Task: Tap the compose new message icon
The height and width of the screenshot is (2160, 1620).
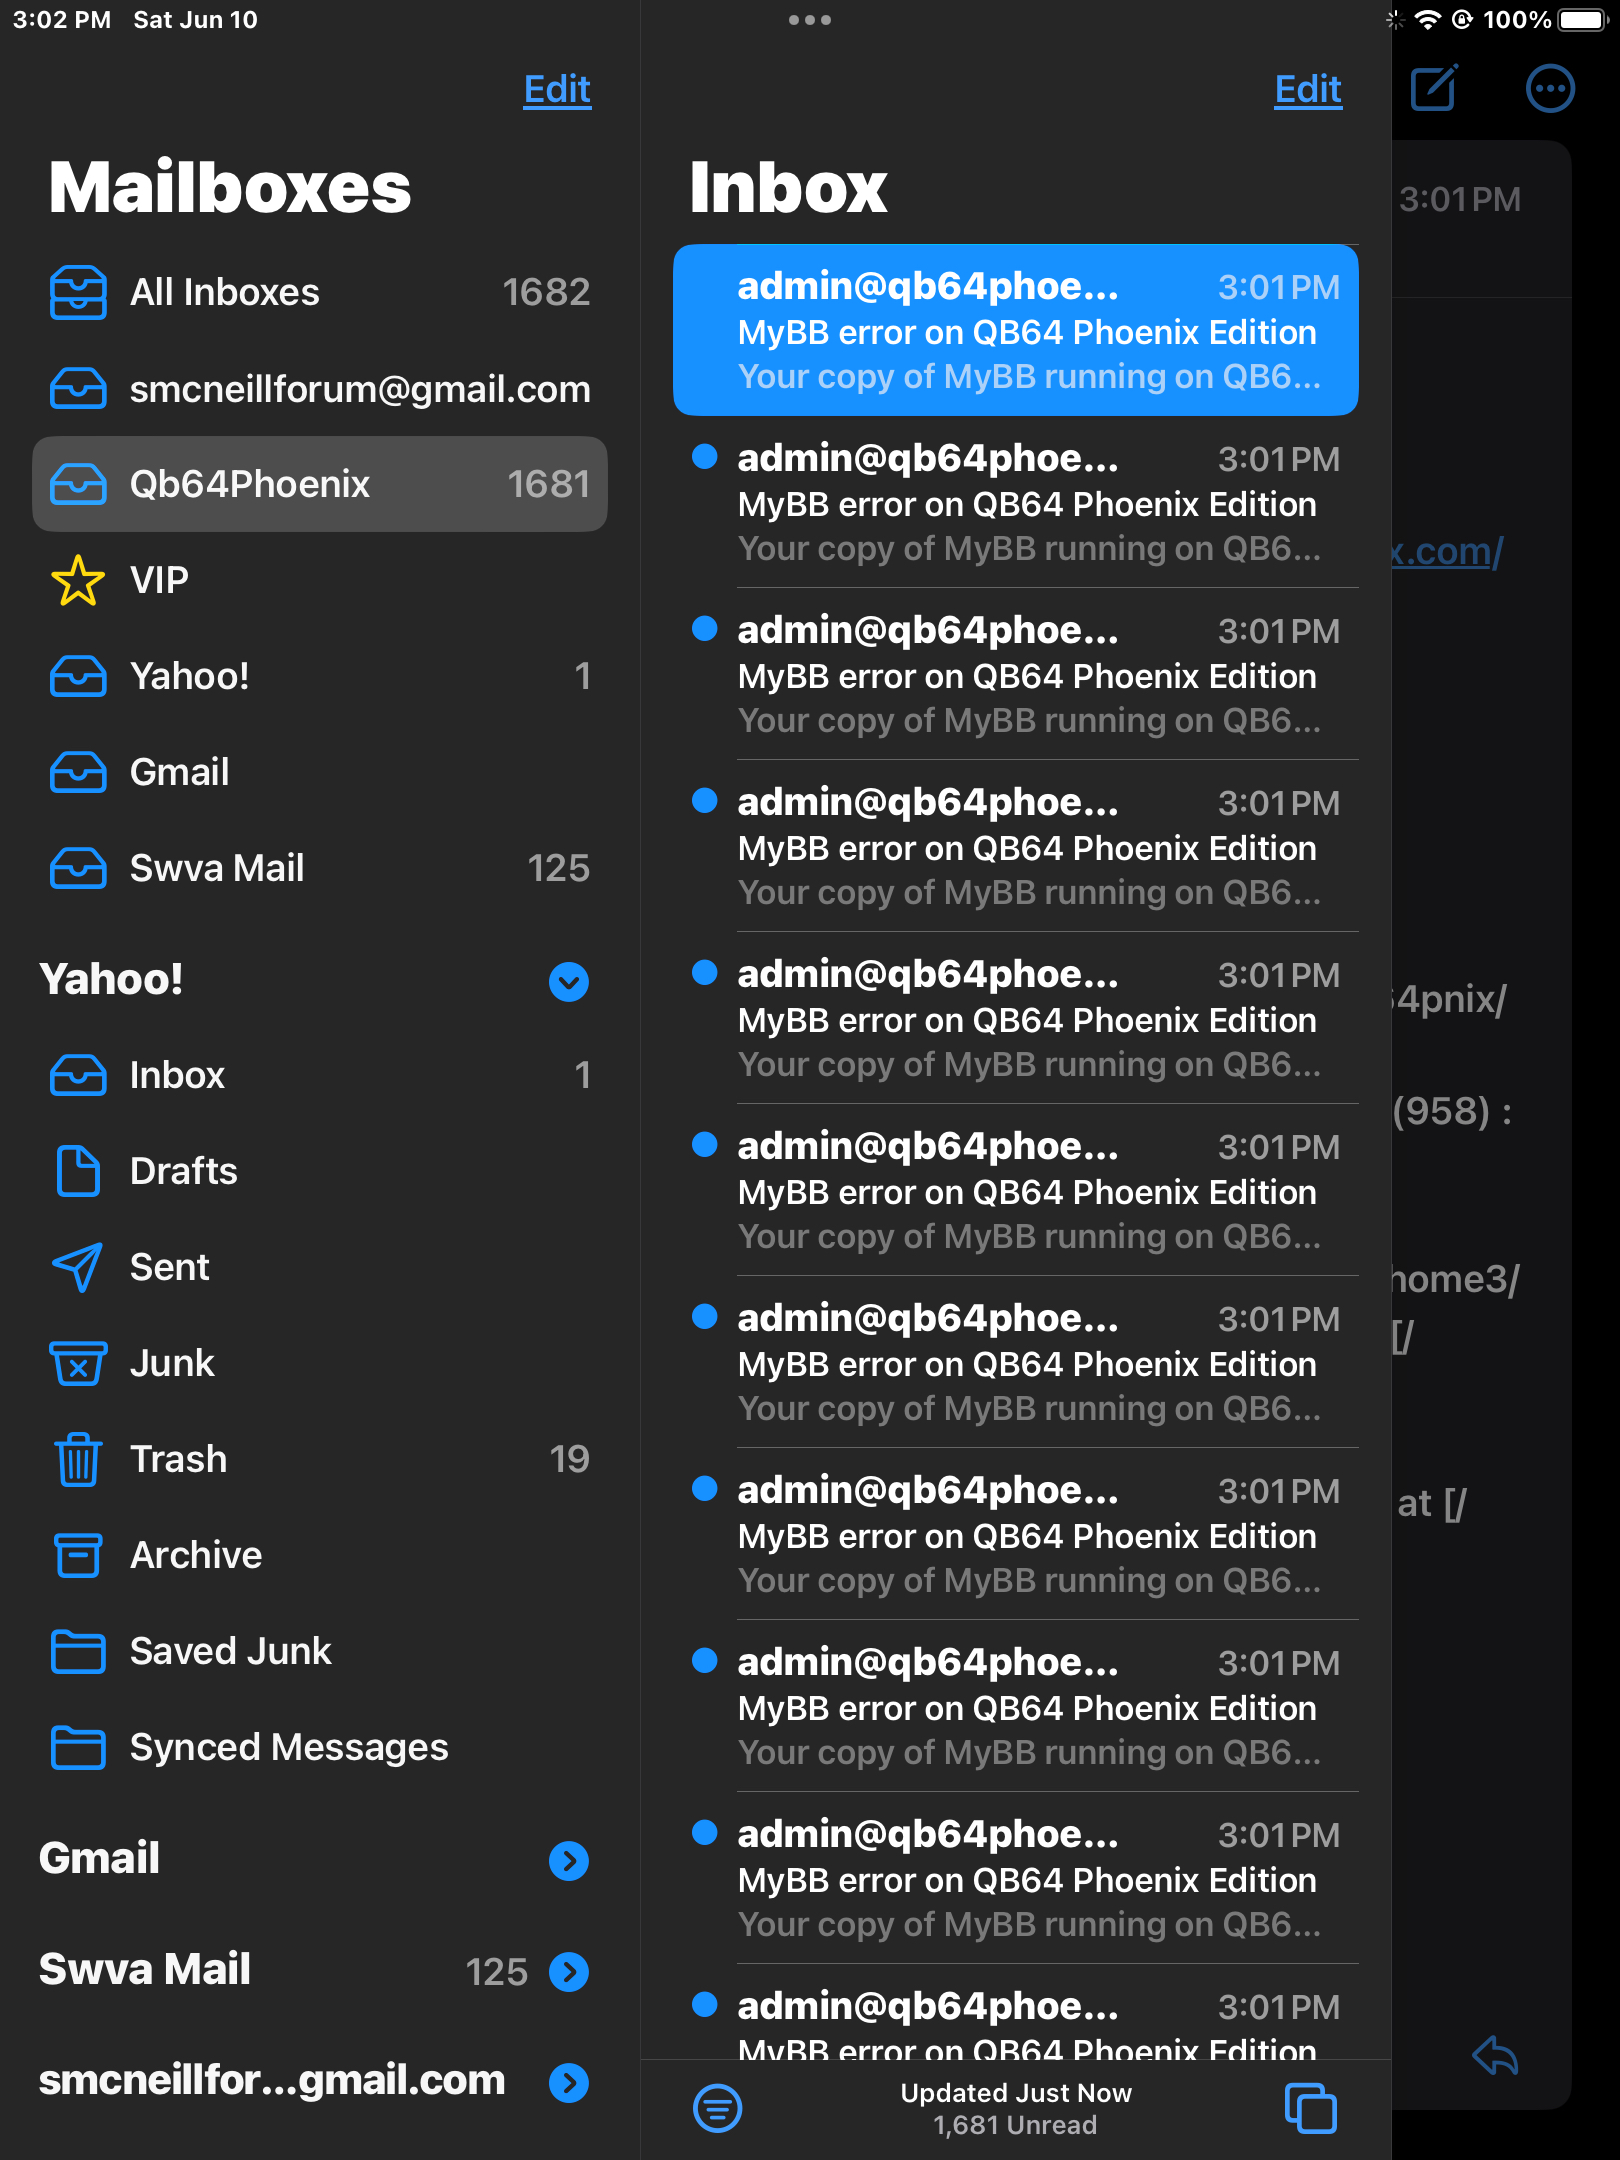Action: pyautogui.click(x=1434, y=88)
